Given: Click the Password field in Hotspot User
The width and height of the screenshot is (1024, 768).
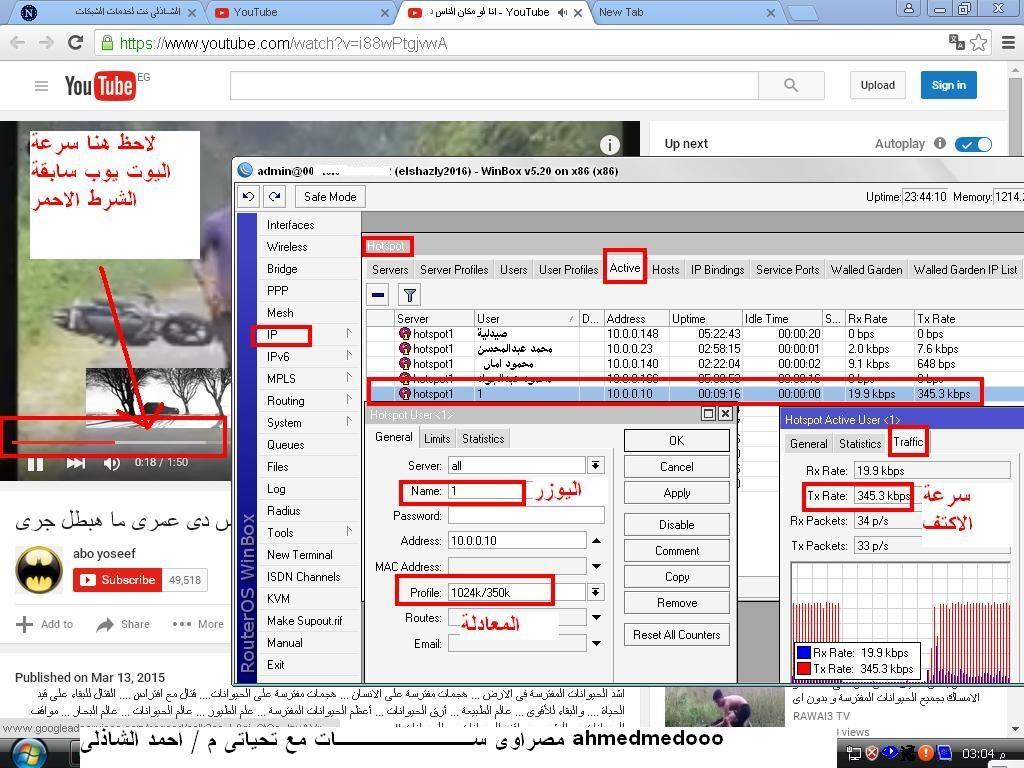Looking at the screenshot, I should [x=526, y=515].
